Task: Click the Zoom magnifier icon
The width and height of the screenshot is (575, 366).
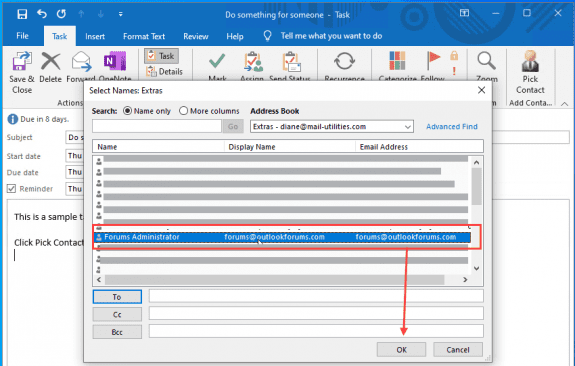Action: point(486,61)
